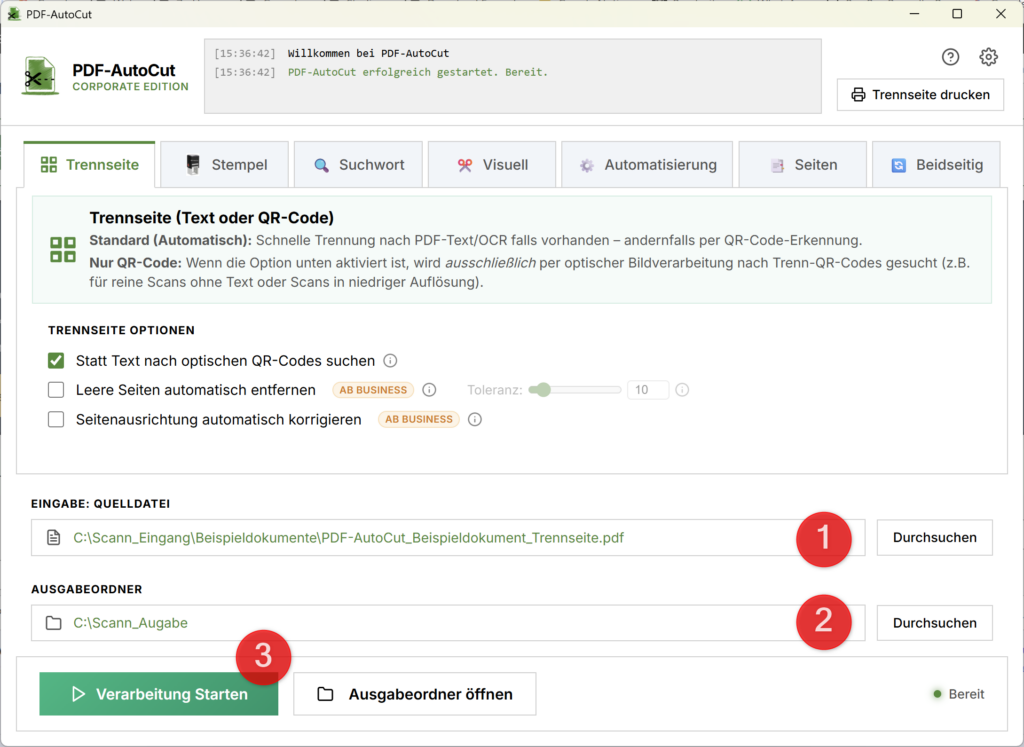Open the help question mark icon

pyautogui.click(x=950, y=57)
